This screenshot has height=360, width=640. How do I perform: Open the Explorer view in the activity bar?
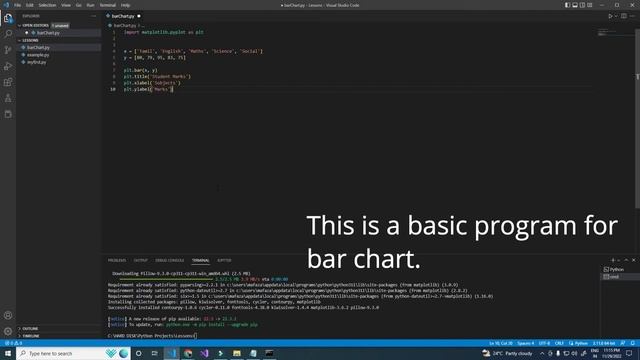click(x=8, y=18)
